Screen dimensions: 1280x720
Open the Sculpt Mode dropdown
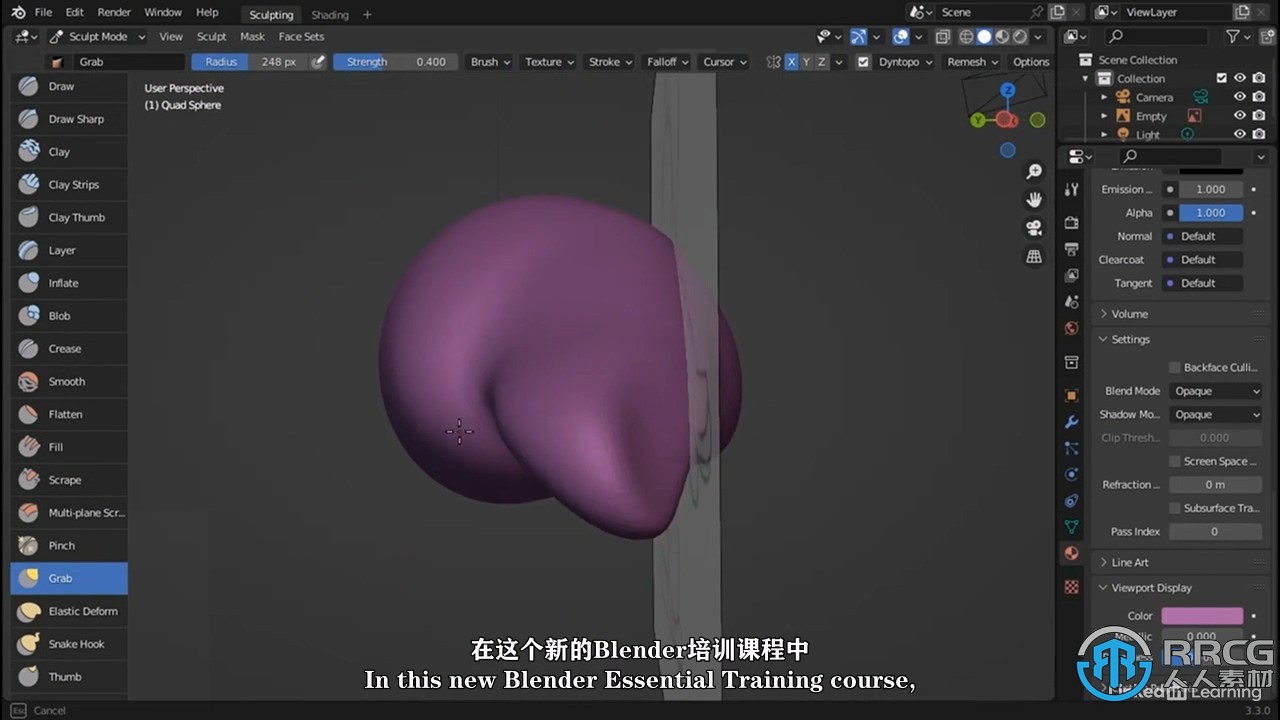coord(98,36)
